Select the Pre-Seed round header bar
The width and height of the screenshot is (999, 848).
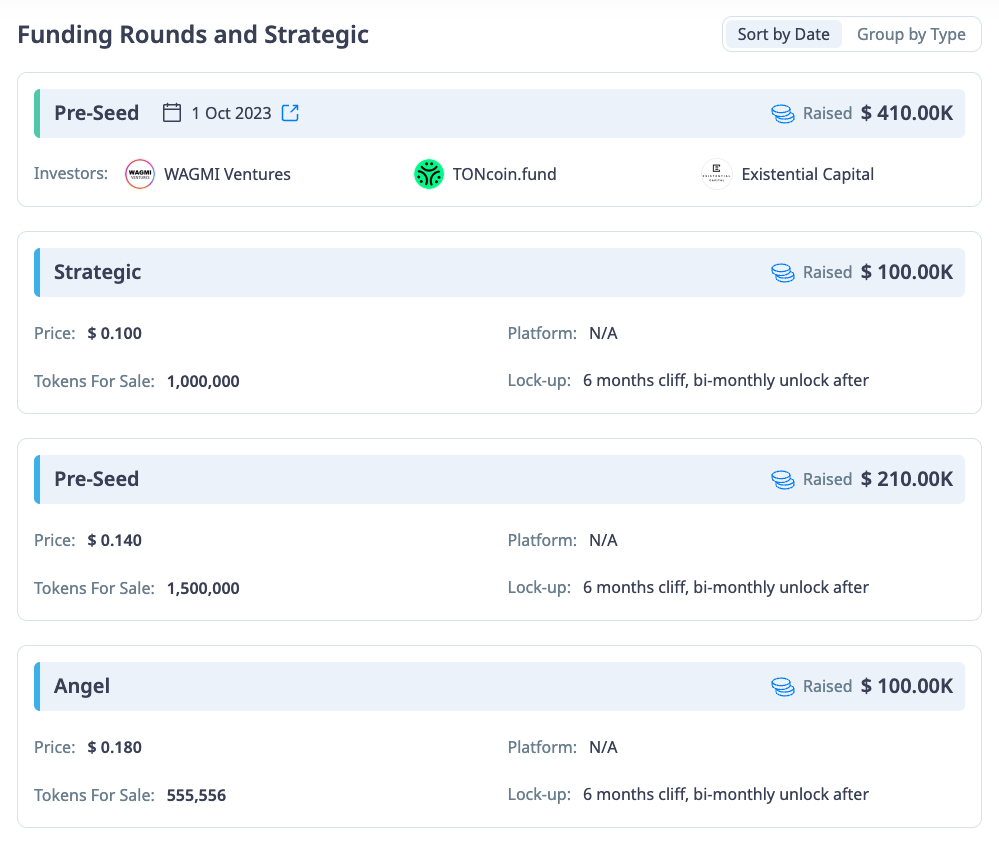[x=500, y=113]
